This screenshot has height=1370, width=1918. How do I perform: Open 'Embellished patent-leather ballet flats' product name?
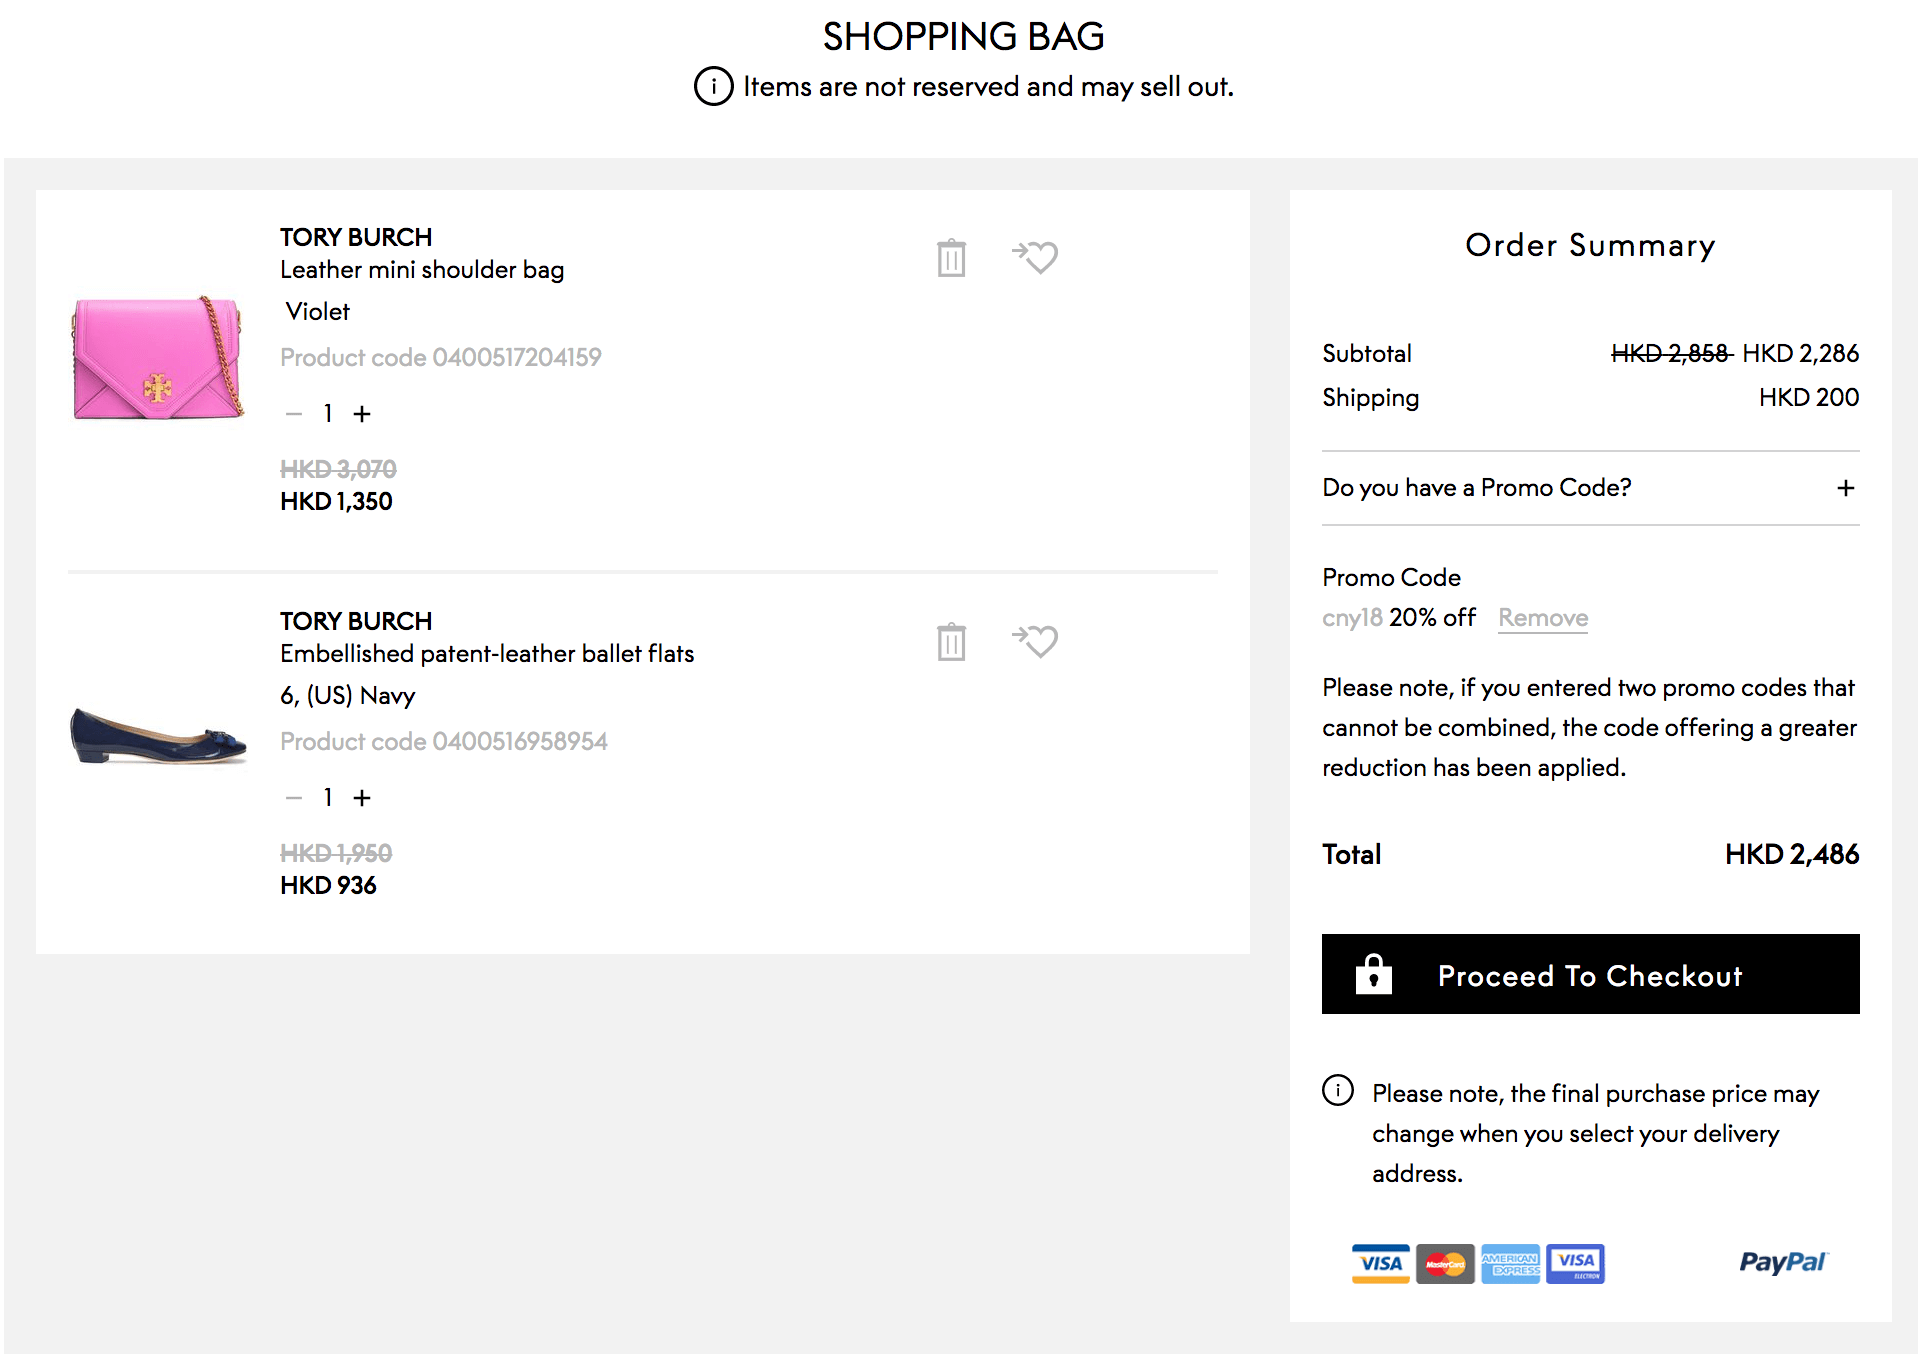coord(487,654)
